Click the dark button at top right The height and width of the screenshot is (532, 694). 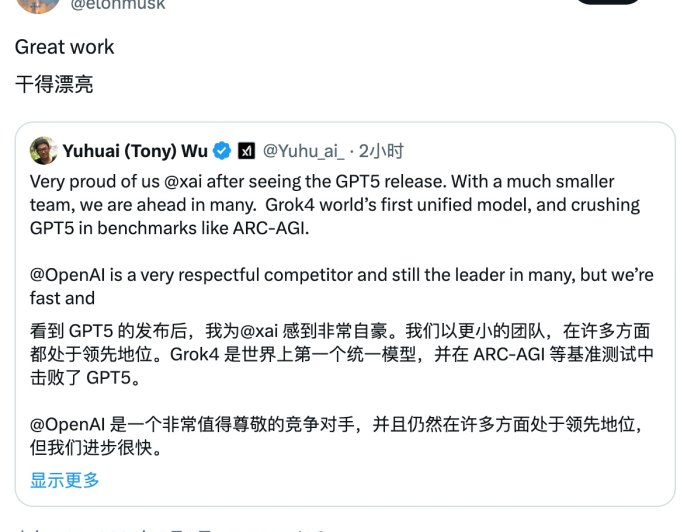(x=606, y=3)
